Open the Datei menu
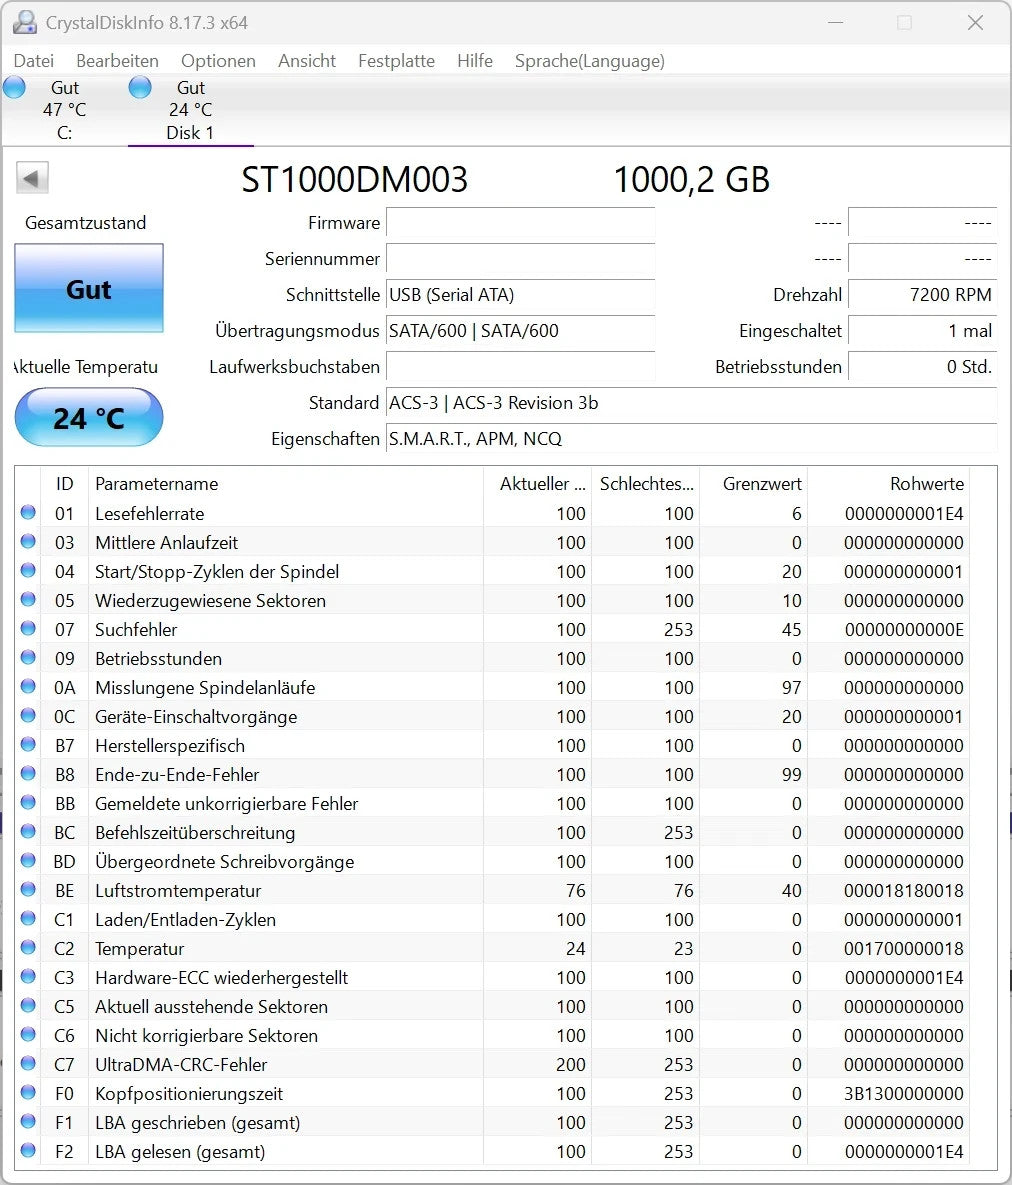 (33, 61)
